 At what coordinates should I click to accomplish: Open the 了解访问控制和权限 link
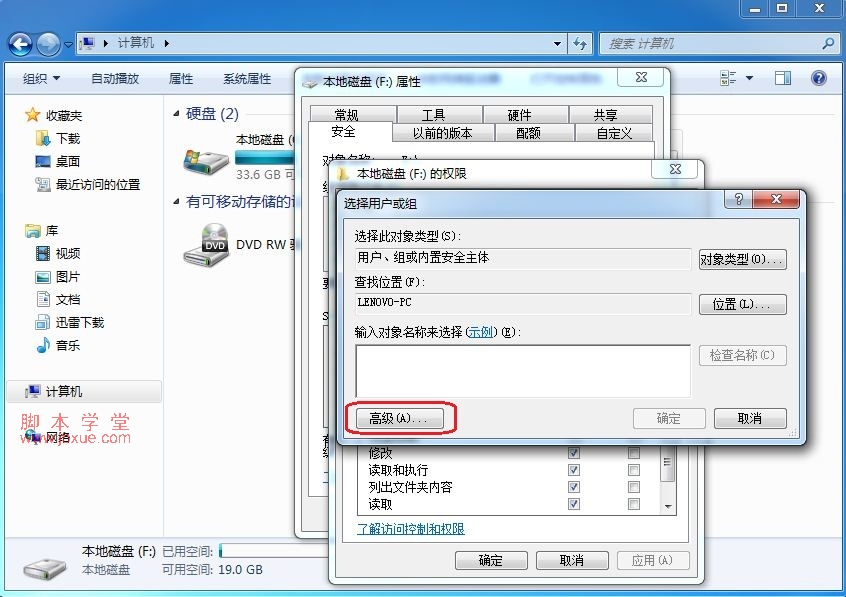[411, 529]
